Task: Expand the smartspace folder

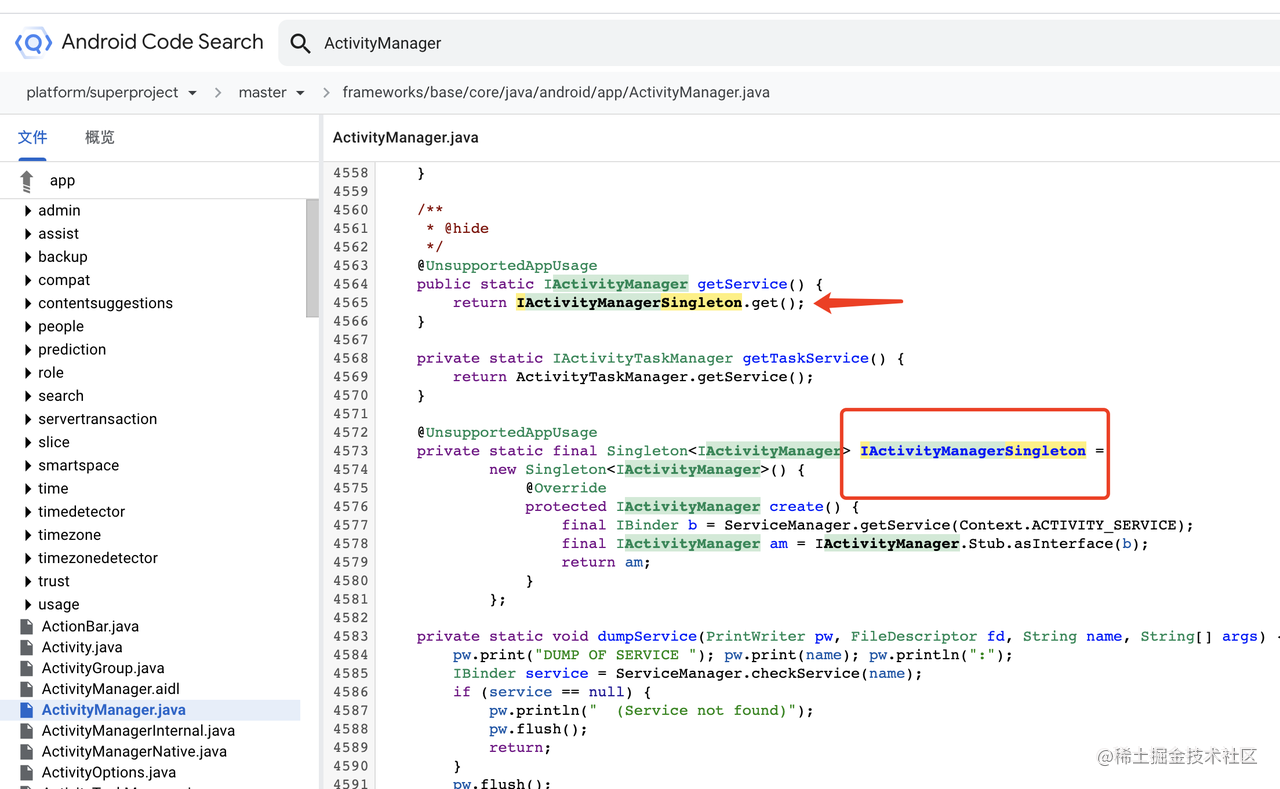Action: (27, 465)
